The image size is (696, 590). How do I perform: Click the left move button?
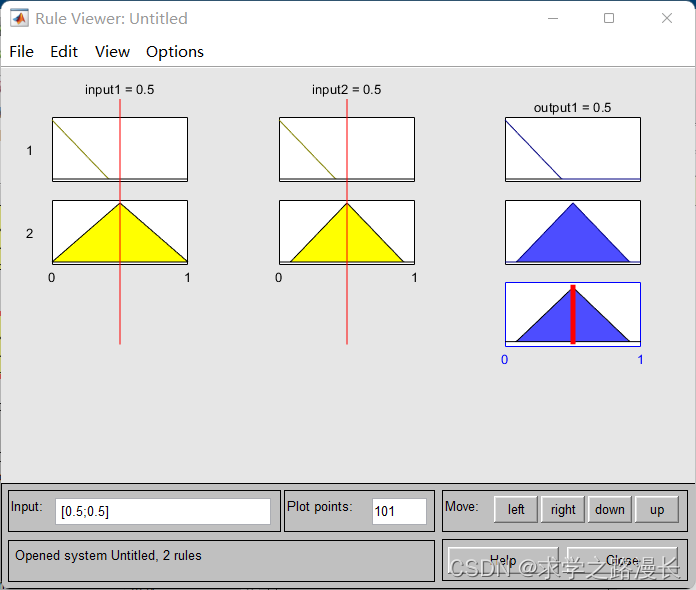pyautogui.click(x=516, y=510)
